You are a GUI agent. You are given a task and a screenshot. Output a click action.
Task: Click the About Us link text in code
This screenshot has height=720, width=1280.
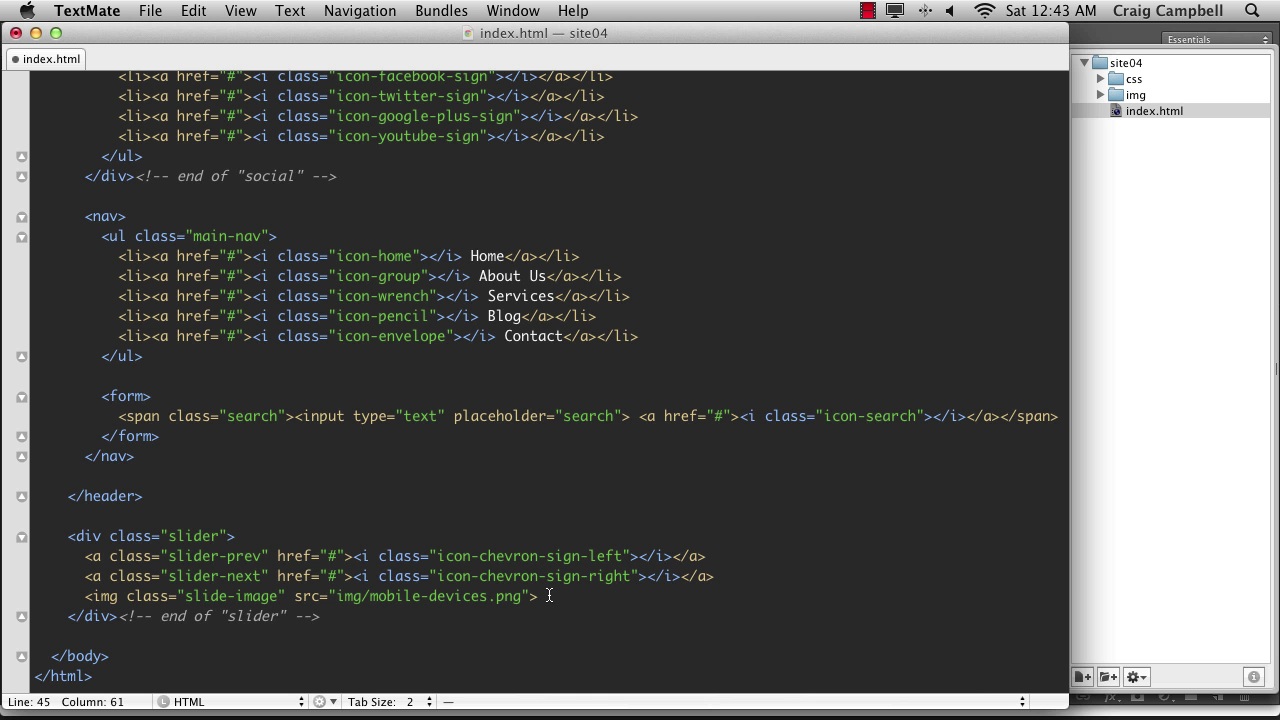(x=512, y=276)
